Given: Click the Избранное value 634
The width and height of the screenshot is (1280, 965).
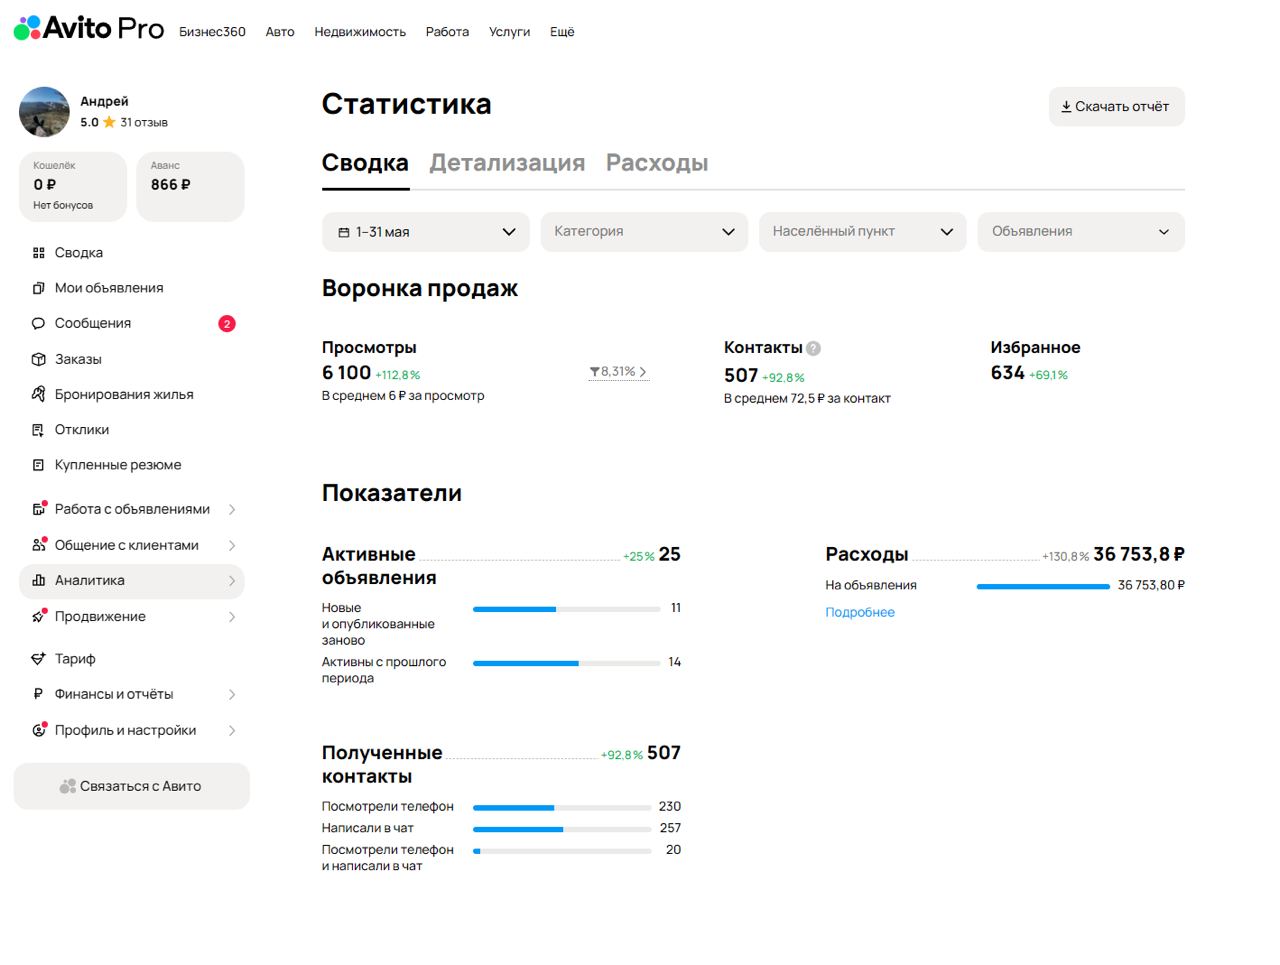Looking at the screenshot, I should pyautogui.click(x=1007, y=373).
